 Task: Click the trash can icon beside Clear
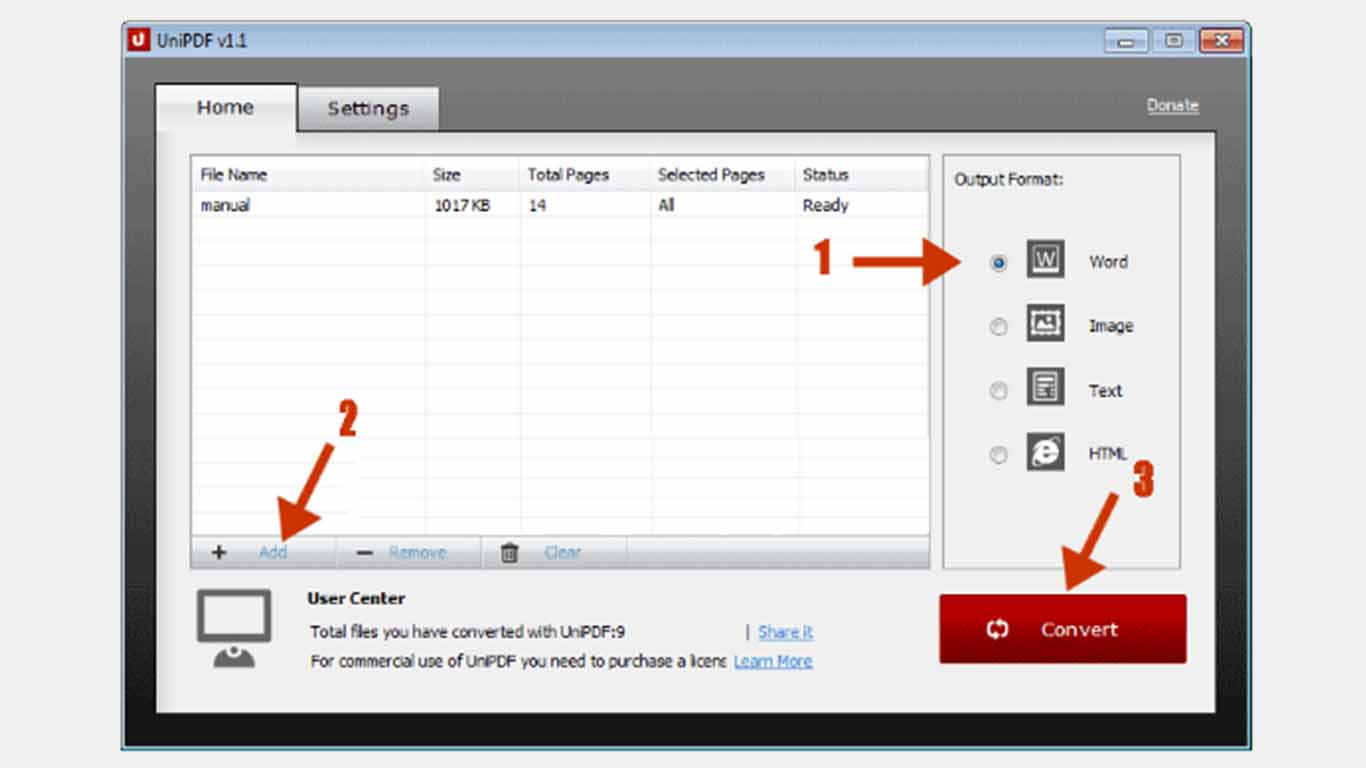click(x=509, y=552)
